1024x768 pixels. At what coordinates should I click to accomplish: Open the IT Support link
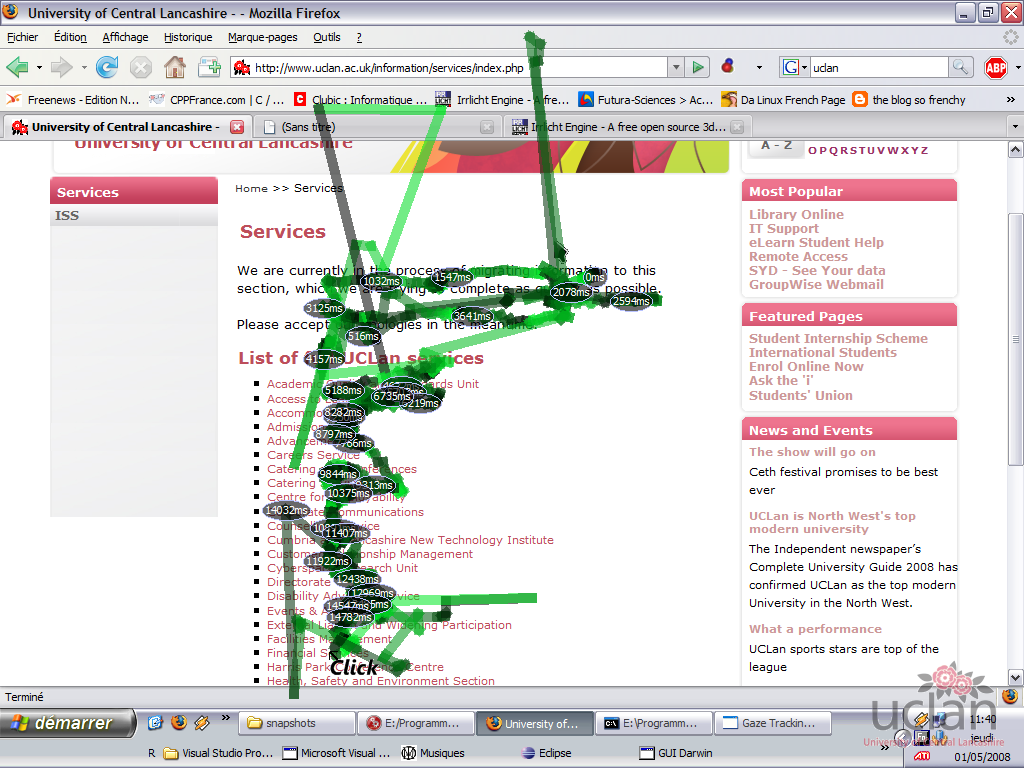click(784, 229)
